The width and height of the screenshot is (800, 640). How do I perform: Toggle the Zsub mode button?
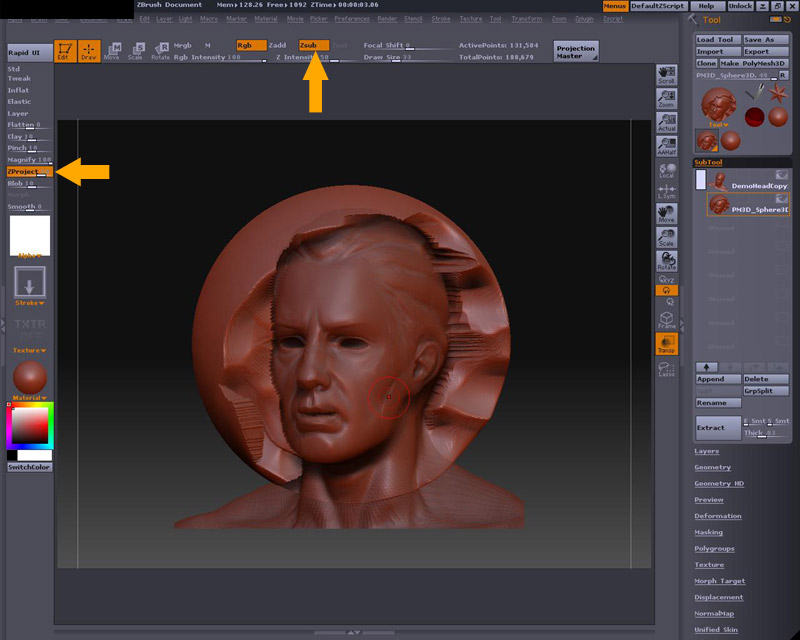pyautogui.click(x=313, y=45)
